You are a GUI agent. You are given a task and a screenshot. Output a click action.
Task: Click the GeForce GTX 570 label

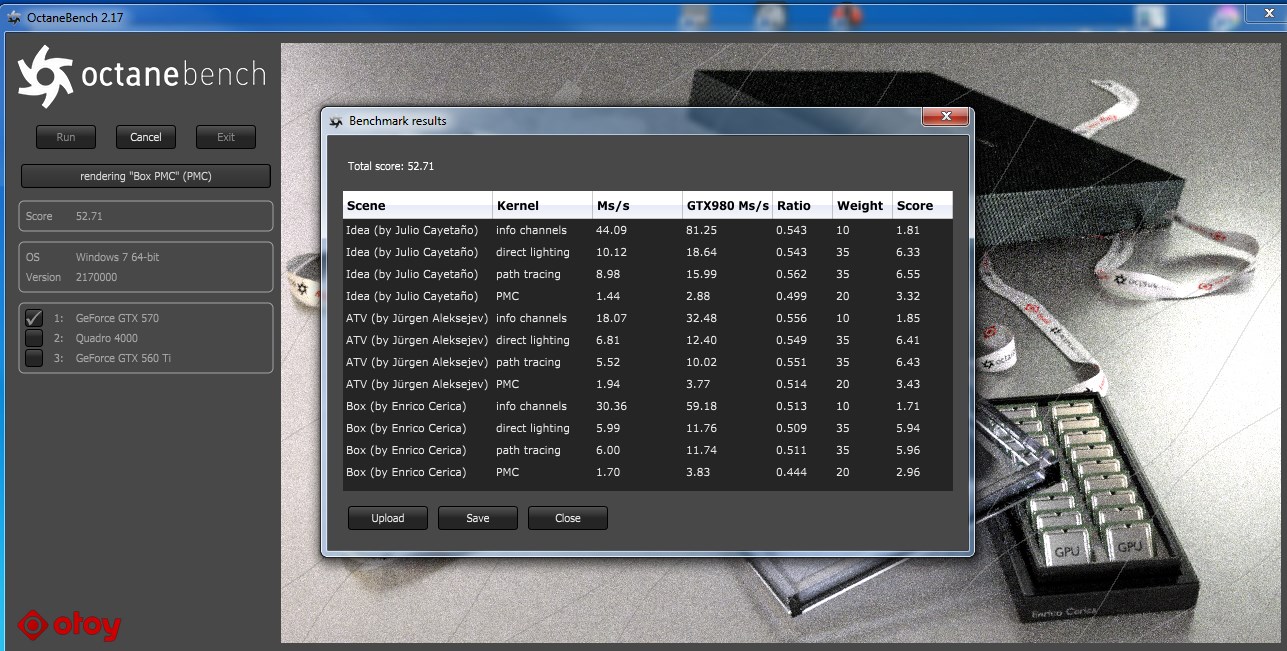point(117,318)
